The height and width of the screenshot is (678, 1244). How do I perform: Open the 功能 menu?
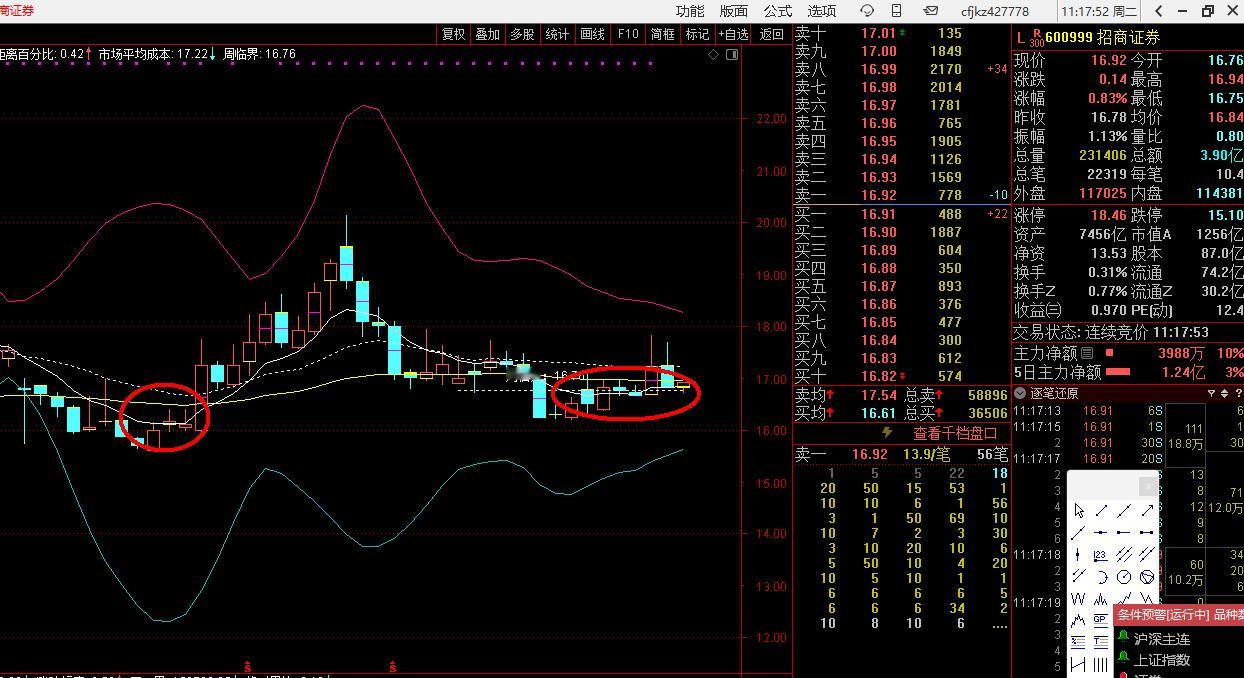690,11
